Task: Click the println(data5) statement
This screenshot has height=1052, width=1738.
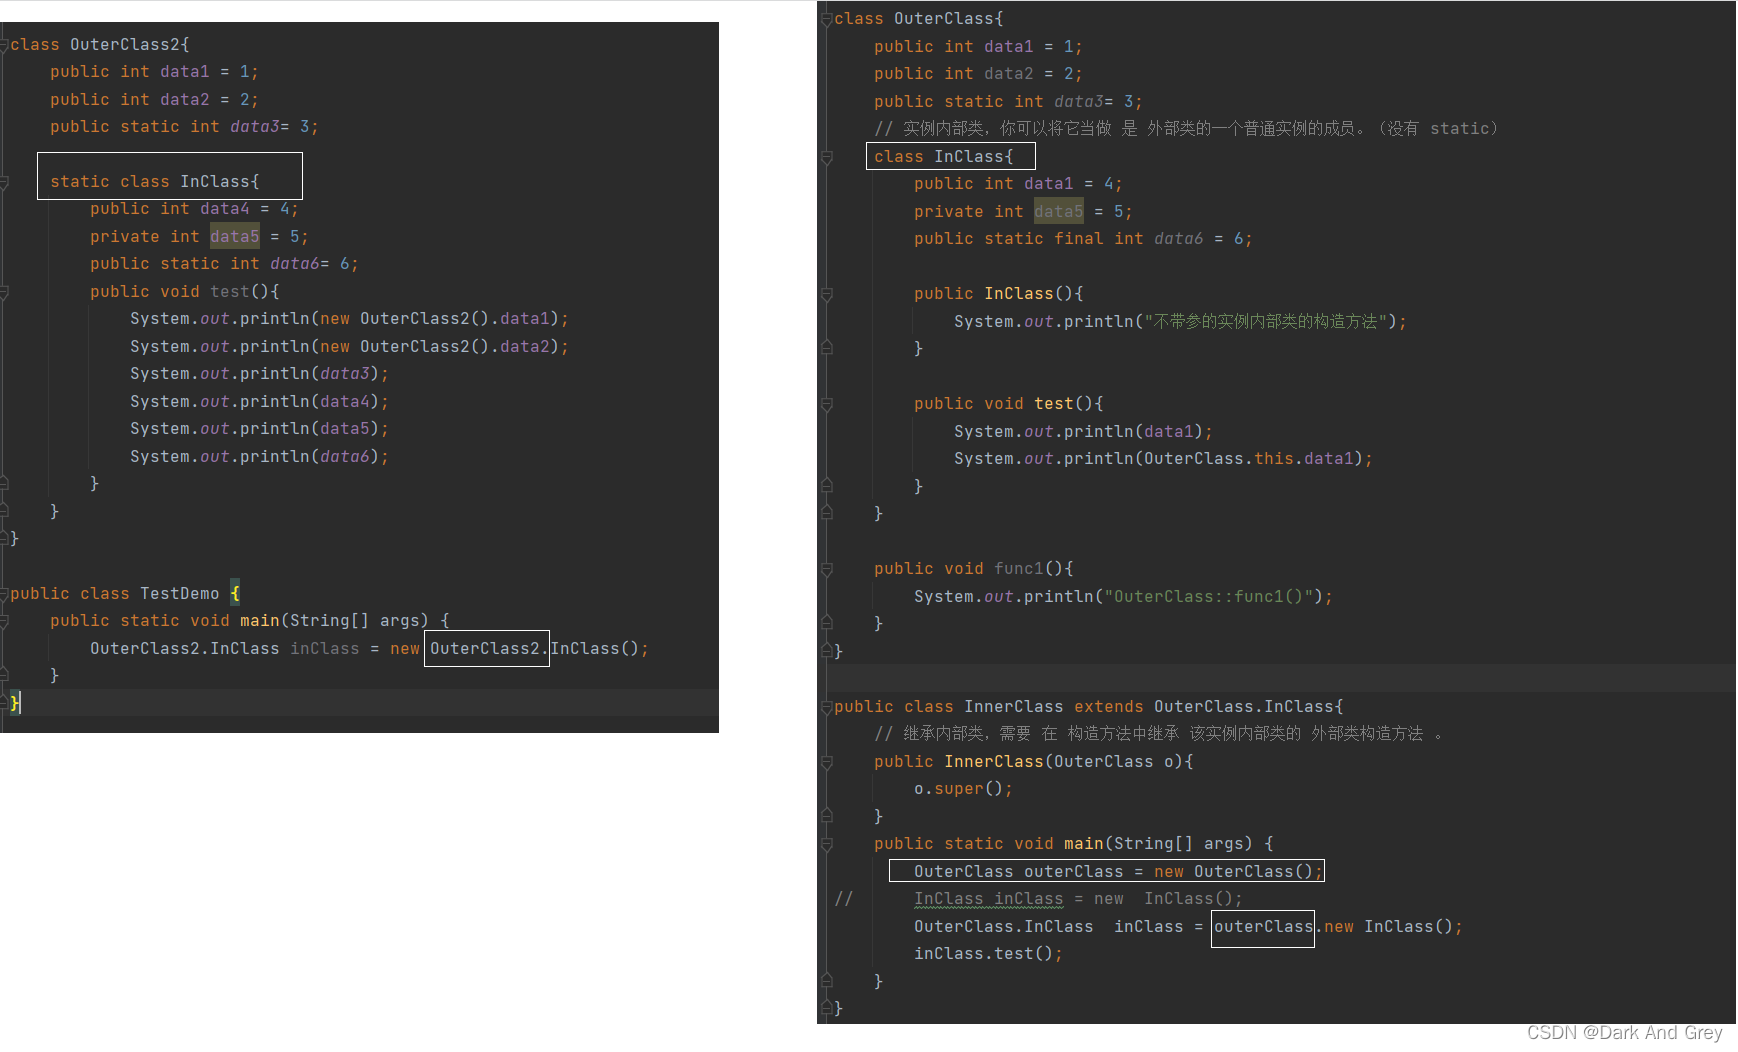Action: [259, 429]
